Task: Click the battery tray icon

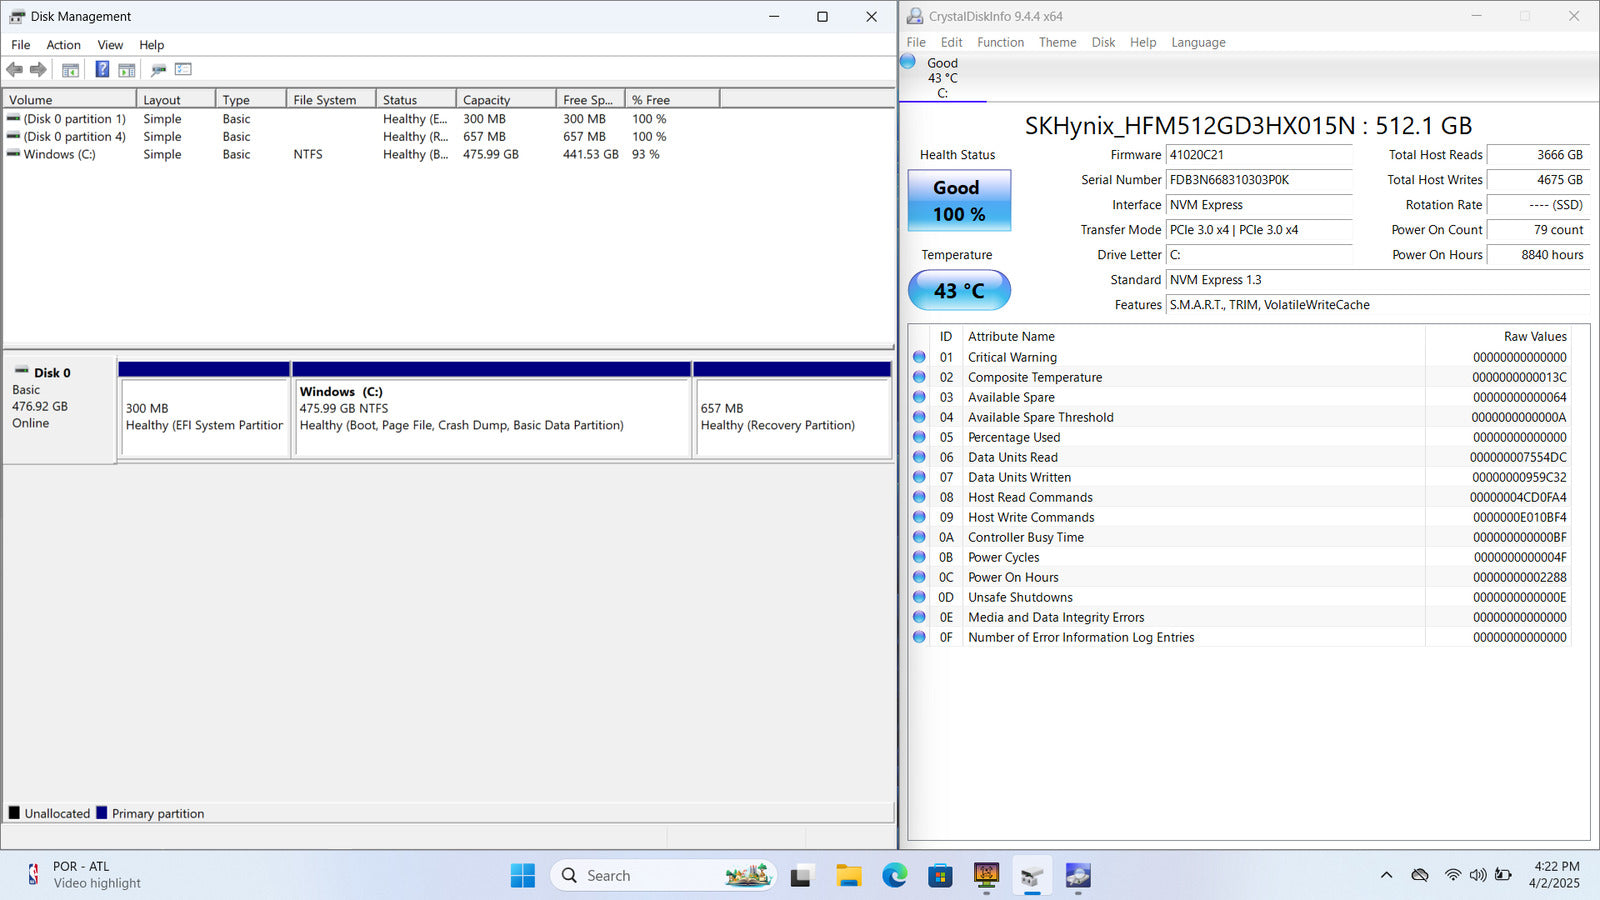Action: click(1503, 875)
